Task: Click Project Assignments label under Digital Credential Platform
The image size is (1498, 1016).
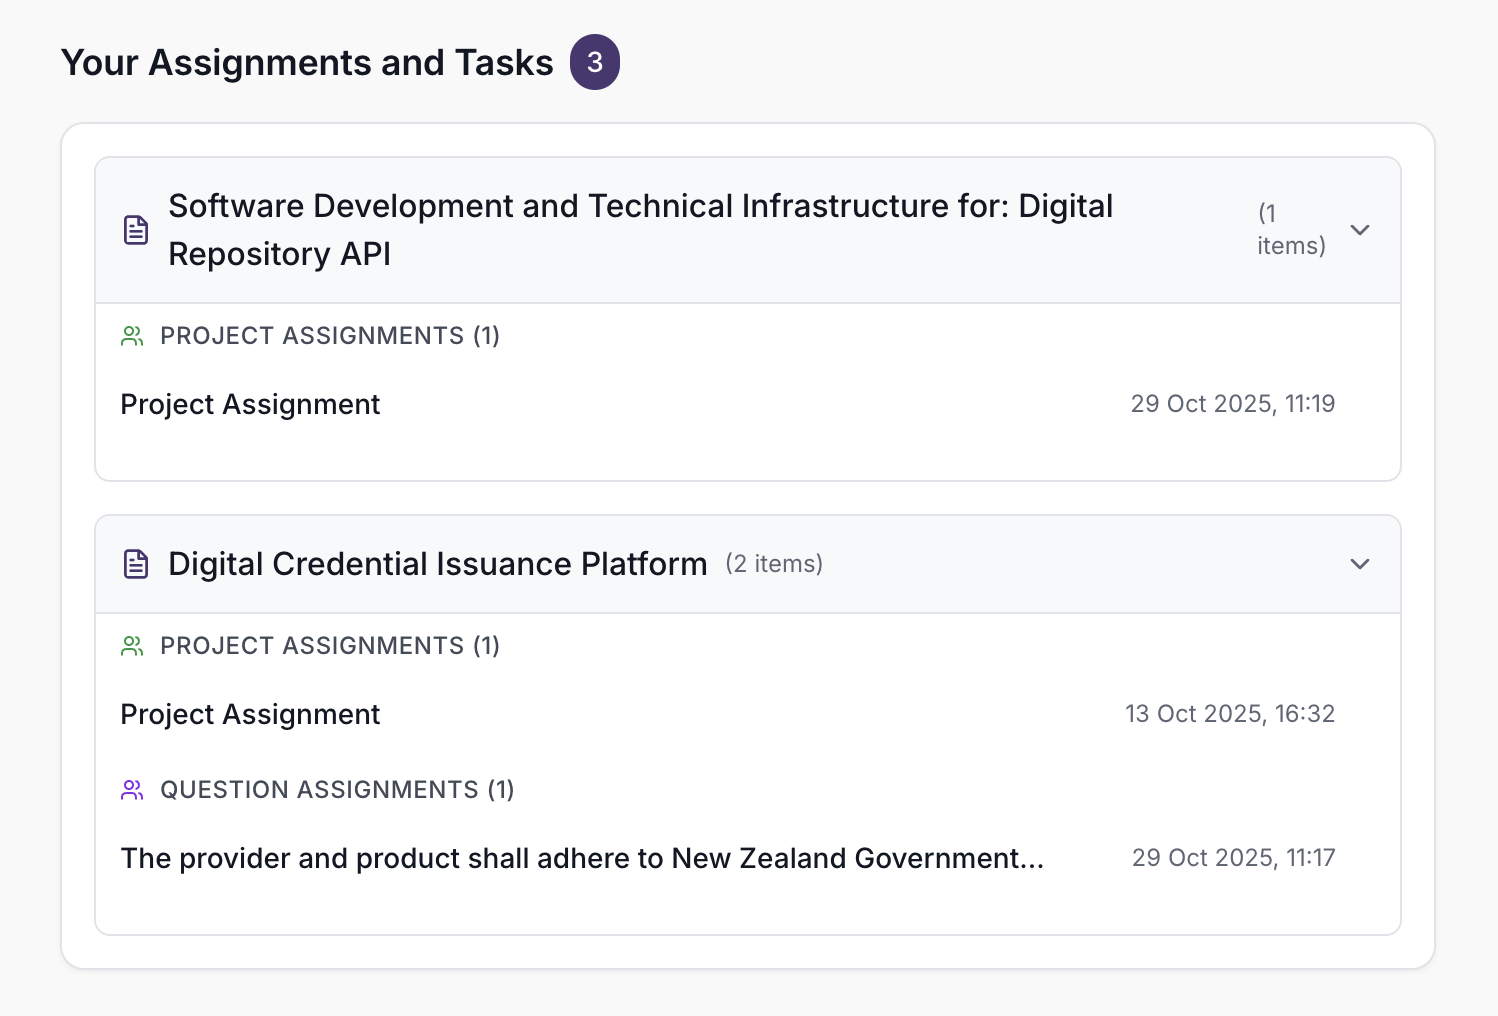Action: coord(330,646)
